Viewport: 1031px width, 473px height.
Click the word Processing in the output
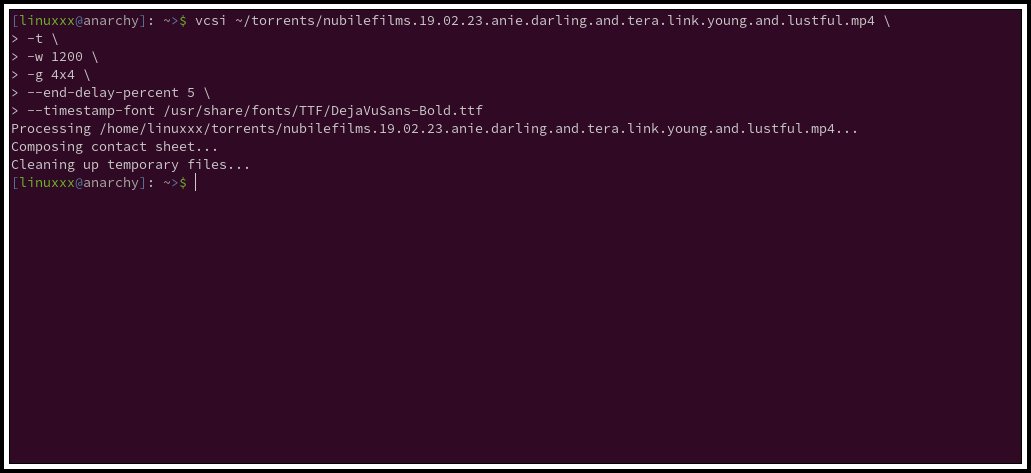[x=51, y=128]
